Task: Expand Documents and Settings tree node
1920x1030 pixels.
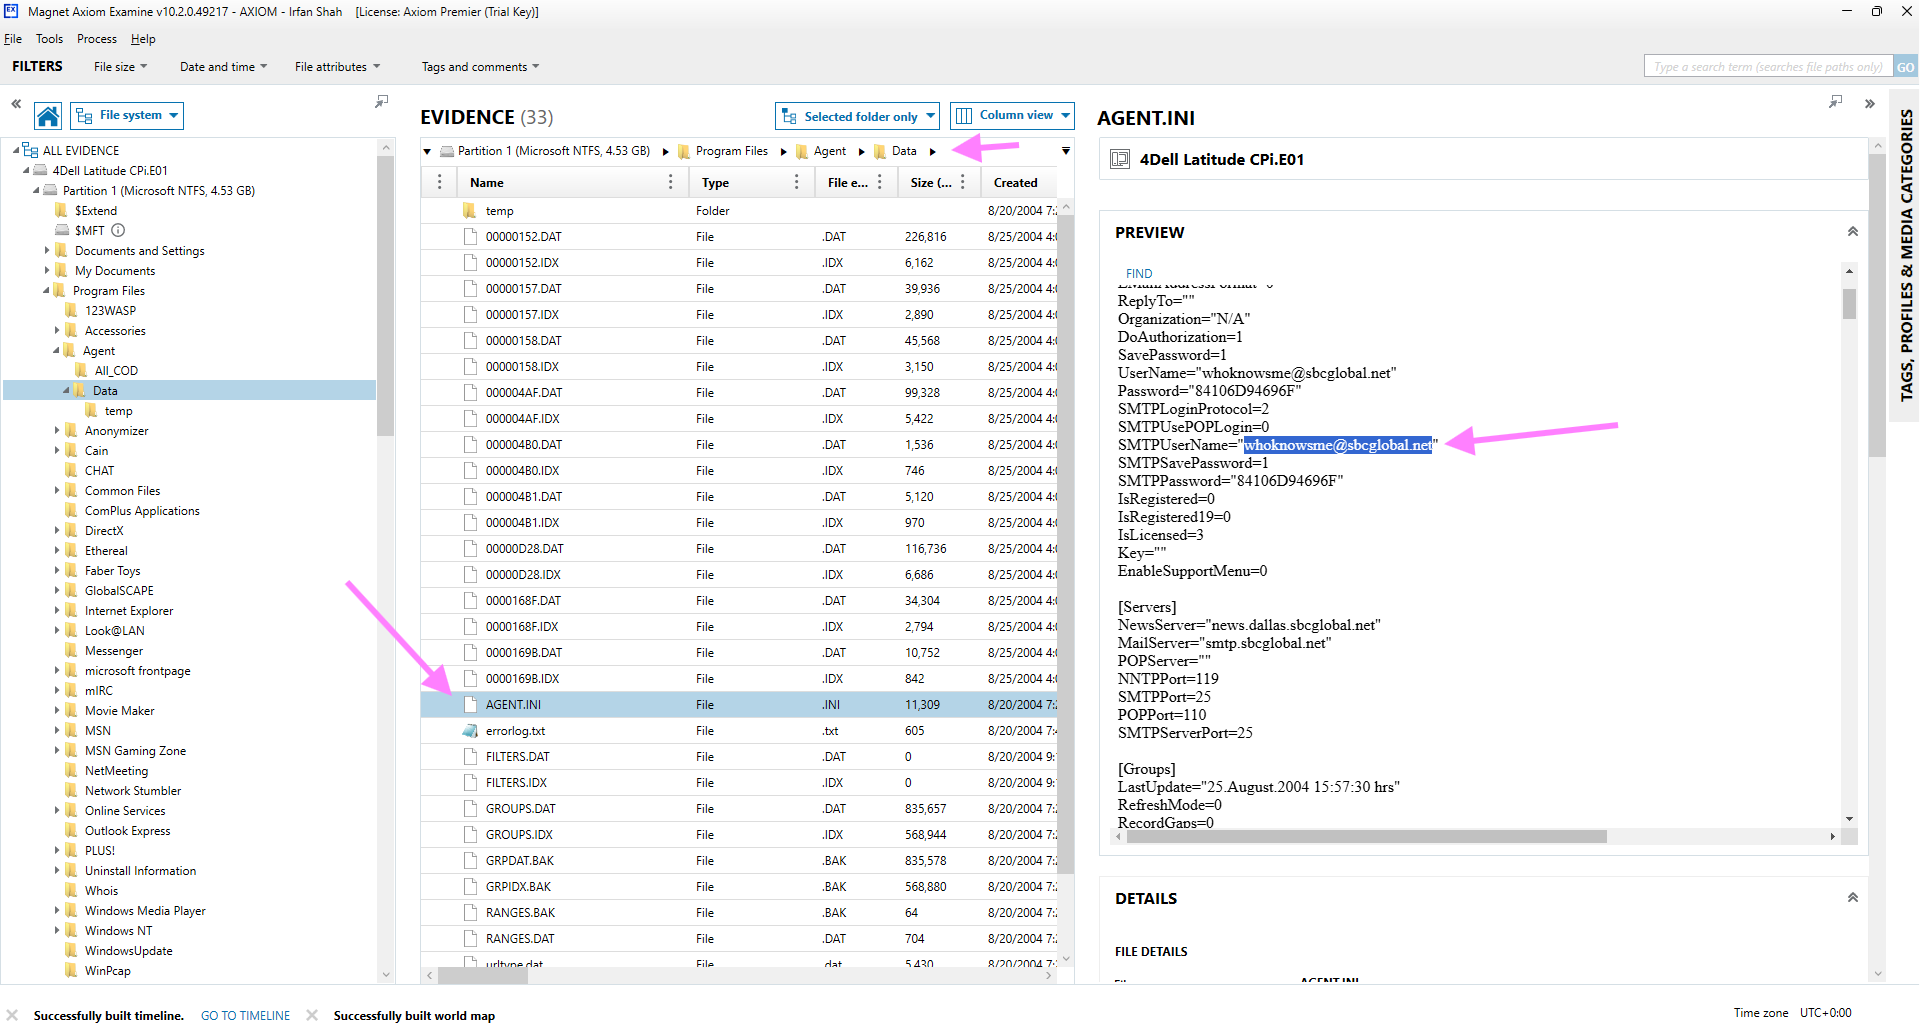Action: pyautogui.click(x=47, y=250)
